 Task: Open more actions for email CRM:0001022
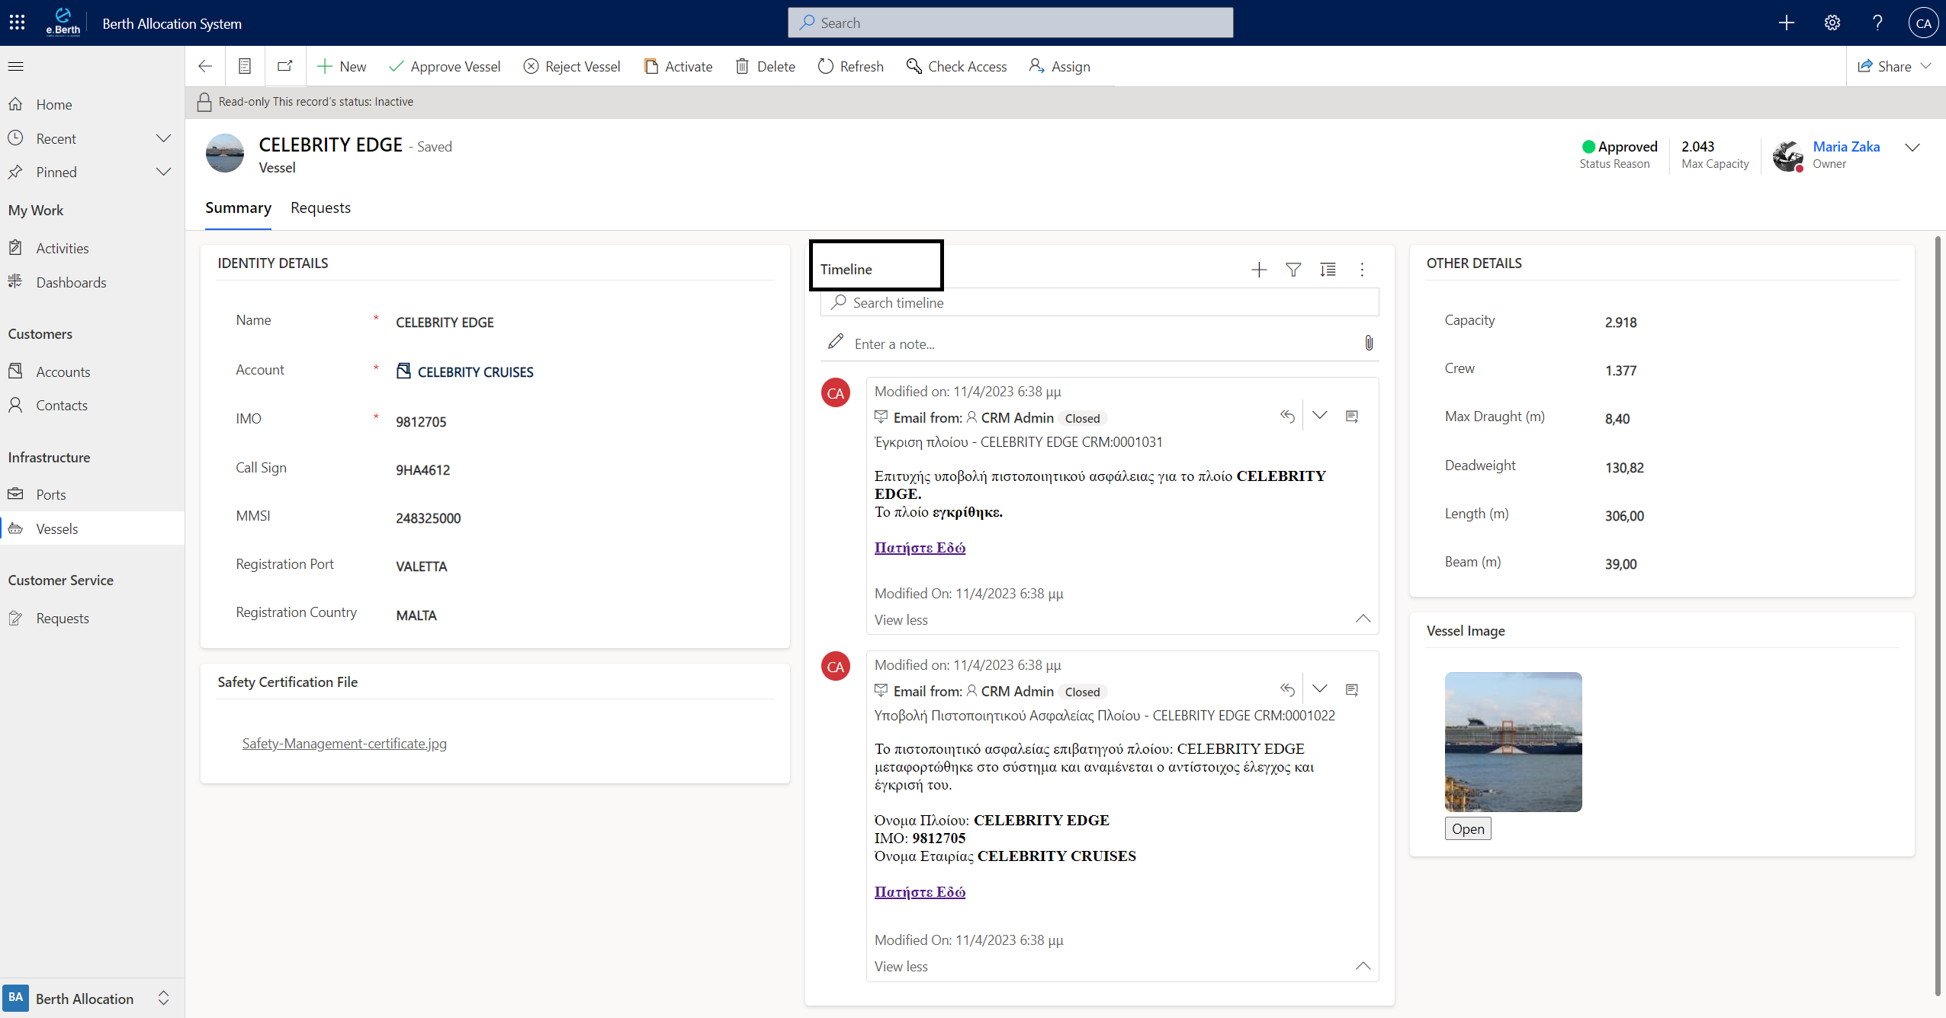(x=1320, y=689)
